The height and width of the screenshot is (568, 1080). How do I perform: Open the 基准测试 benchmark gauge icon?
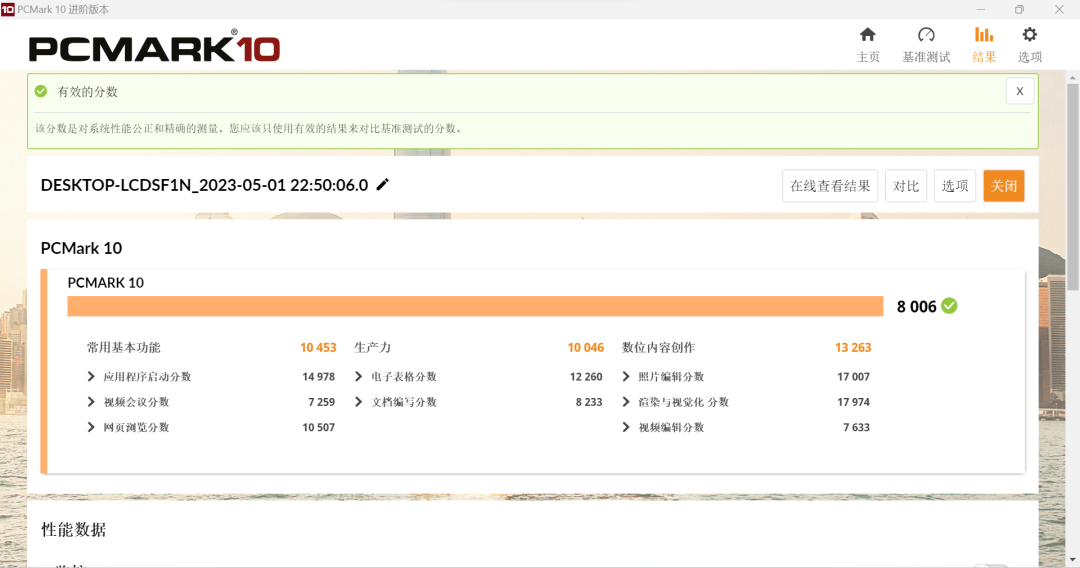pos(926,34)
